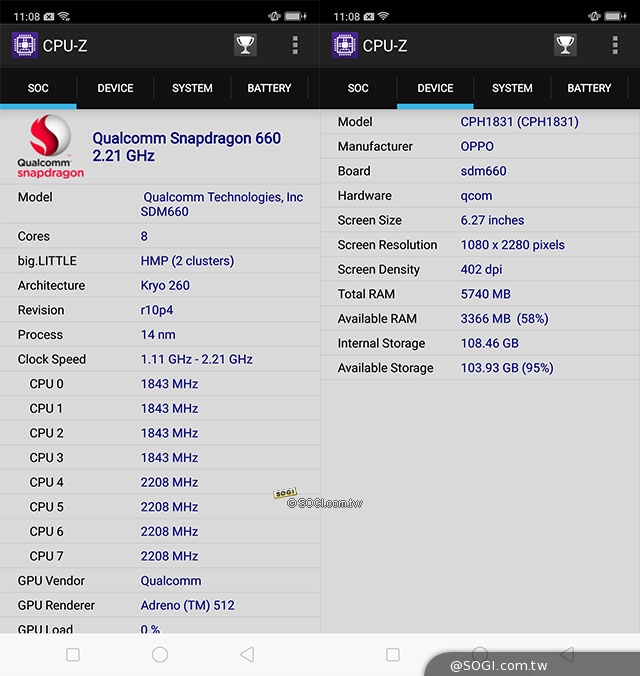
Task: Tap the Clock Speed row
Action: 160,359
